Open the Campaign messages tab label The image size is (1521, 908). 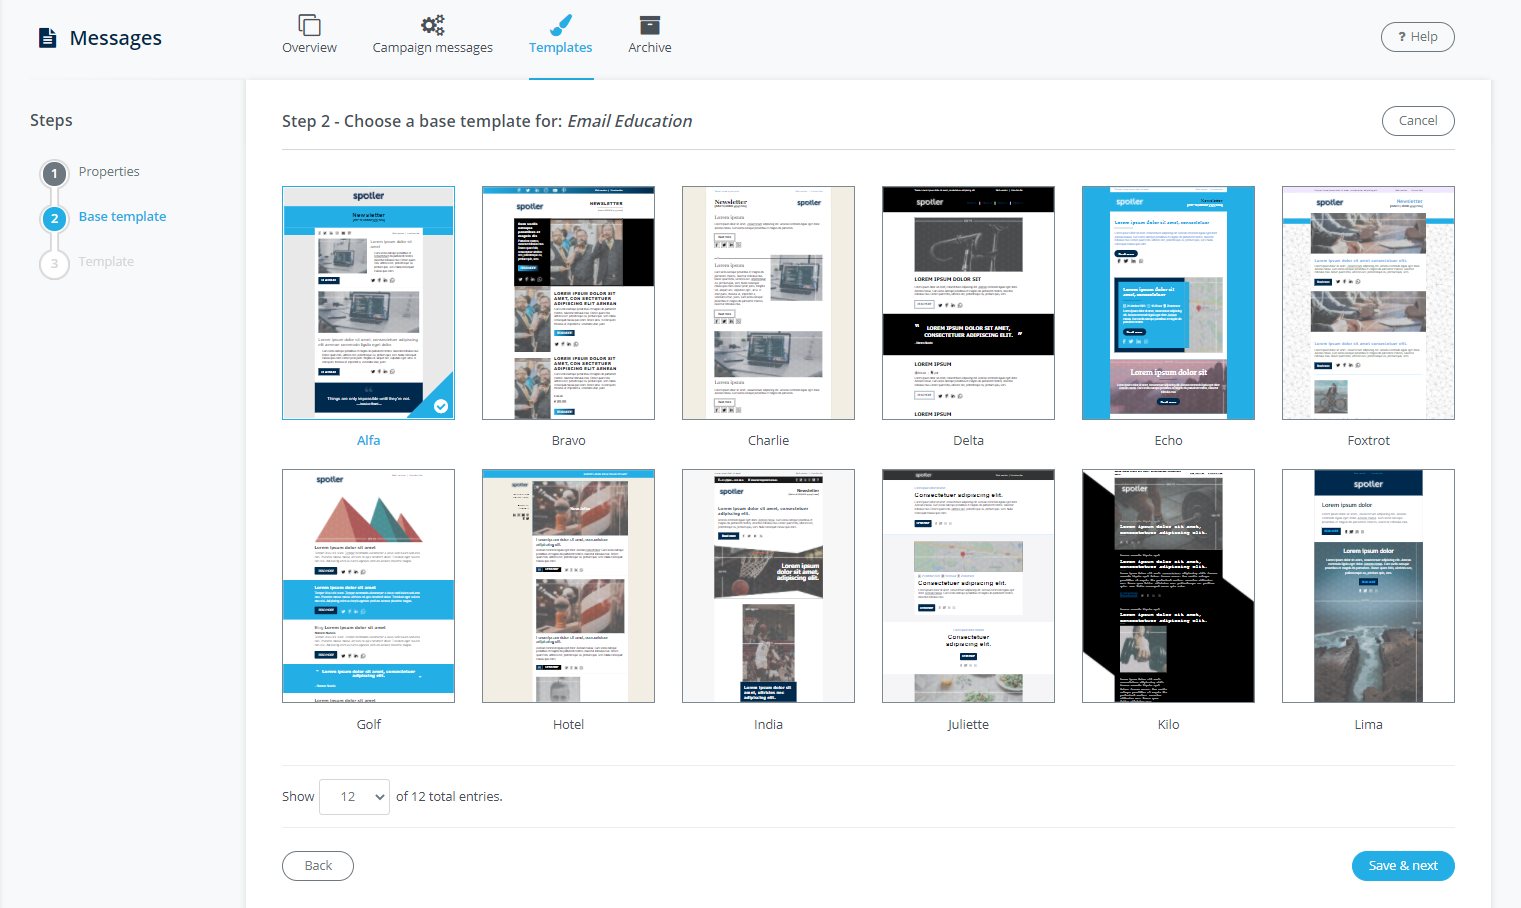(x=432, y=48)
